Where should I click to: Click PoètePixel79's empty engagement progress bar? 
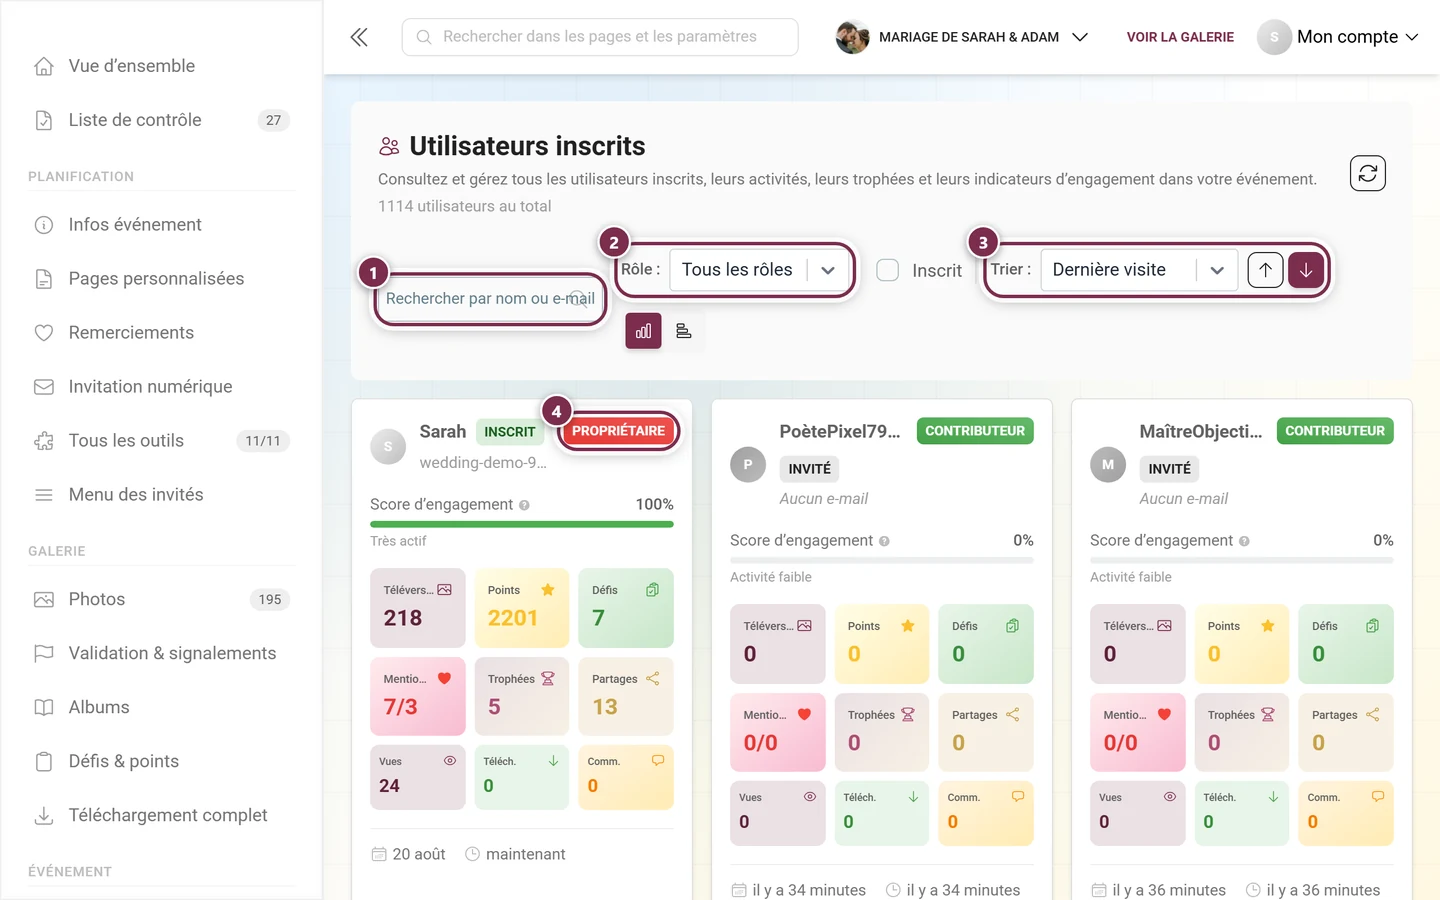(x=882, y=560)
